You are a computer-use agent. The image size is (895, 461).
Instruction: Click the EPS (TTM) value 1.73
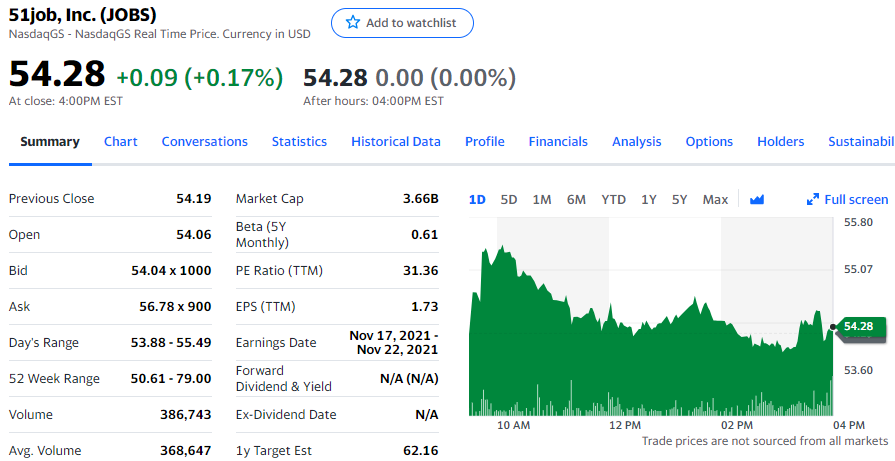click(425, 306)
